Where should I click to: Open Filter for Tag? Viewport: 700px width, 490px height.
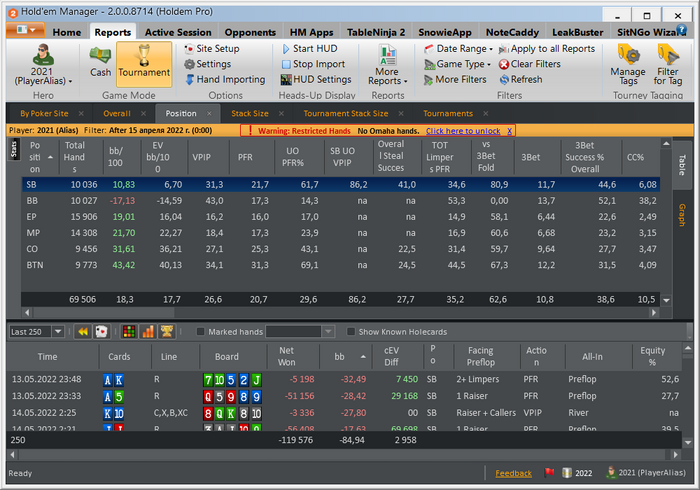click(667, 65)
